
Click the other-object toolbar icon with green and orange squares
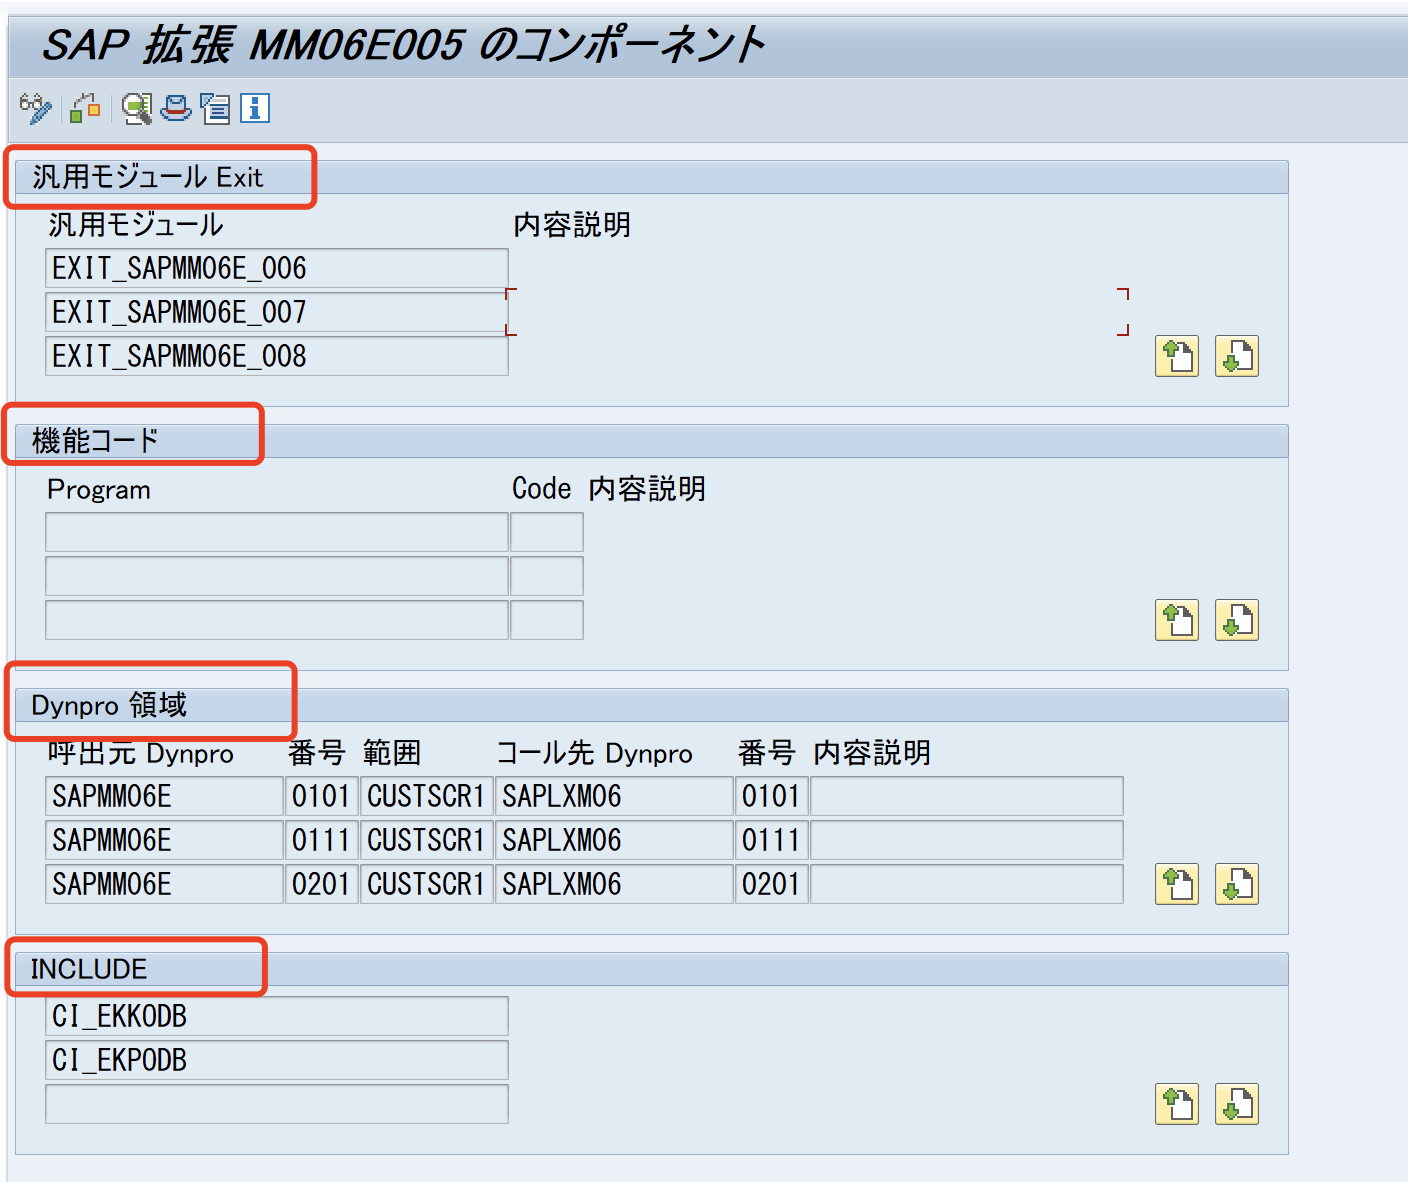pos(85,108)
